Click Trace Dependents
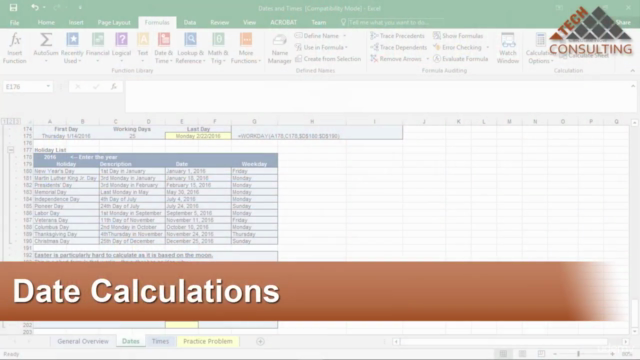Image resolution: width=640 pixels, height=360 pixels. [398, 47]
